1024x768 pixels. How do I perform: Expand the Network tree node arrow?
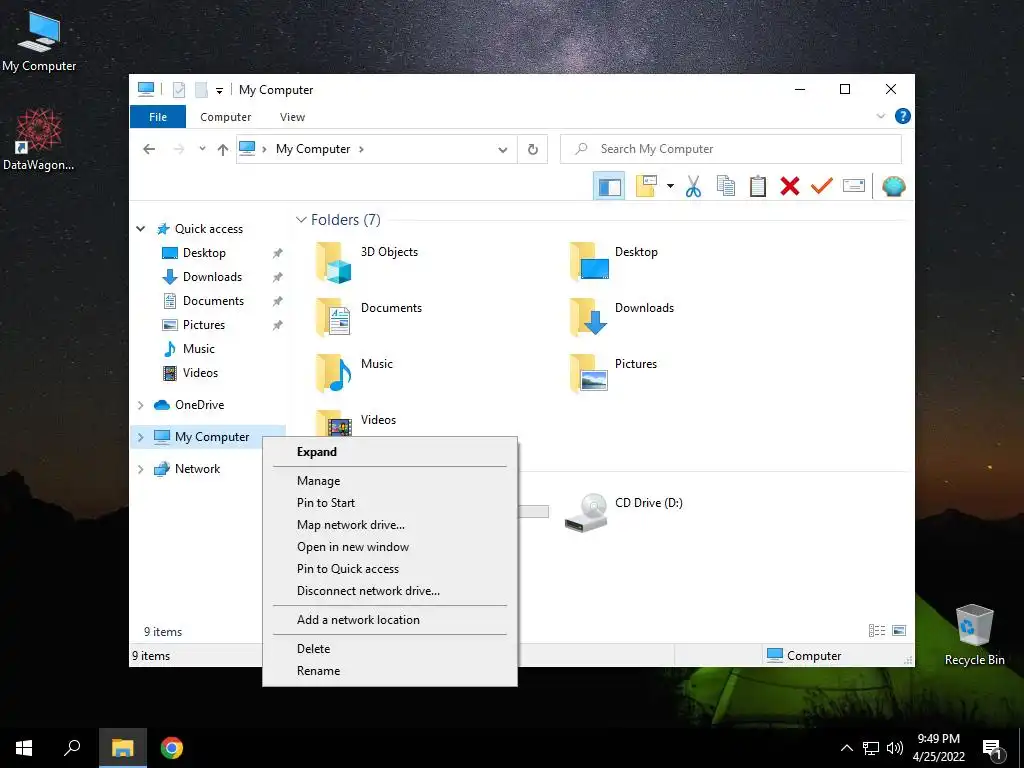(140, 469)
